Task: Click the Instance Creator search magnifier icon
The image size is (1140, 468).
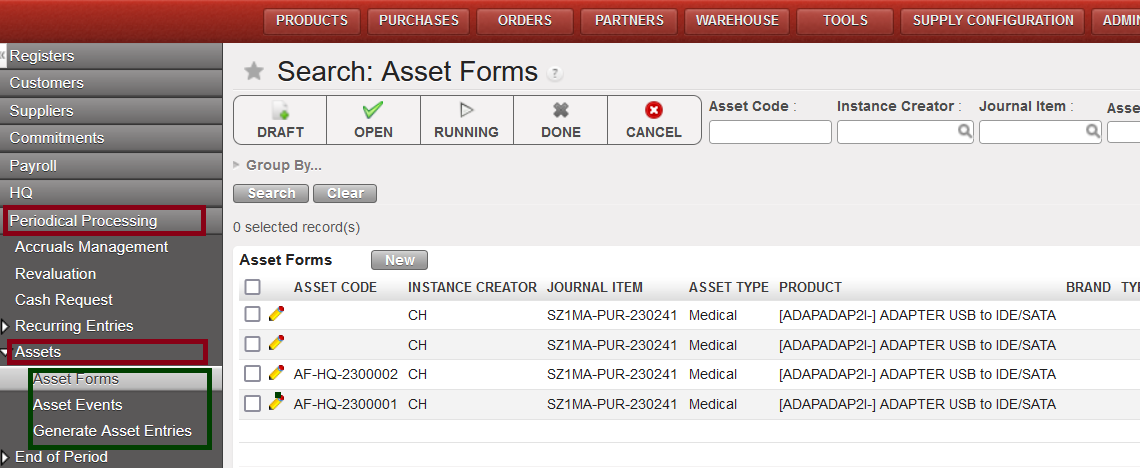Action: tap(964, 131)
